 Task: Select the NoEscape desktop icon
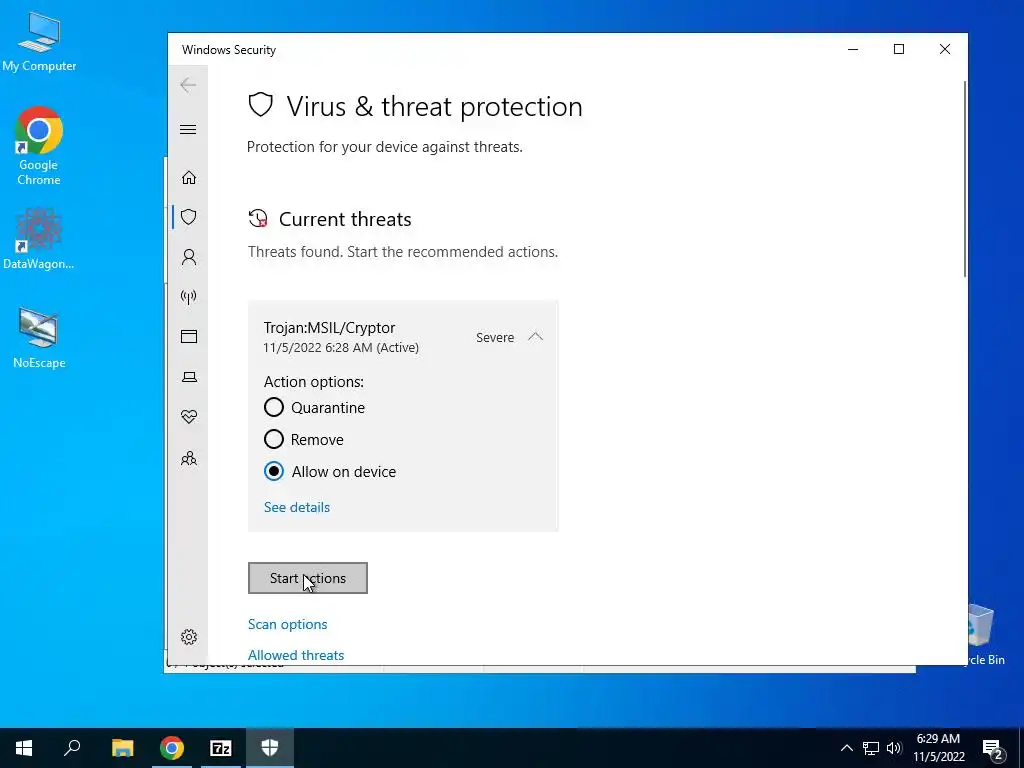tap(39, 338)
